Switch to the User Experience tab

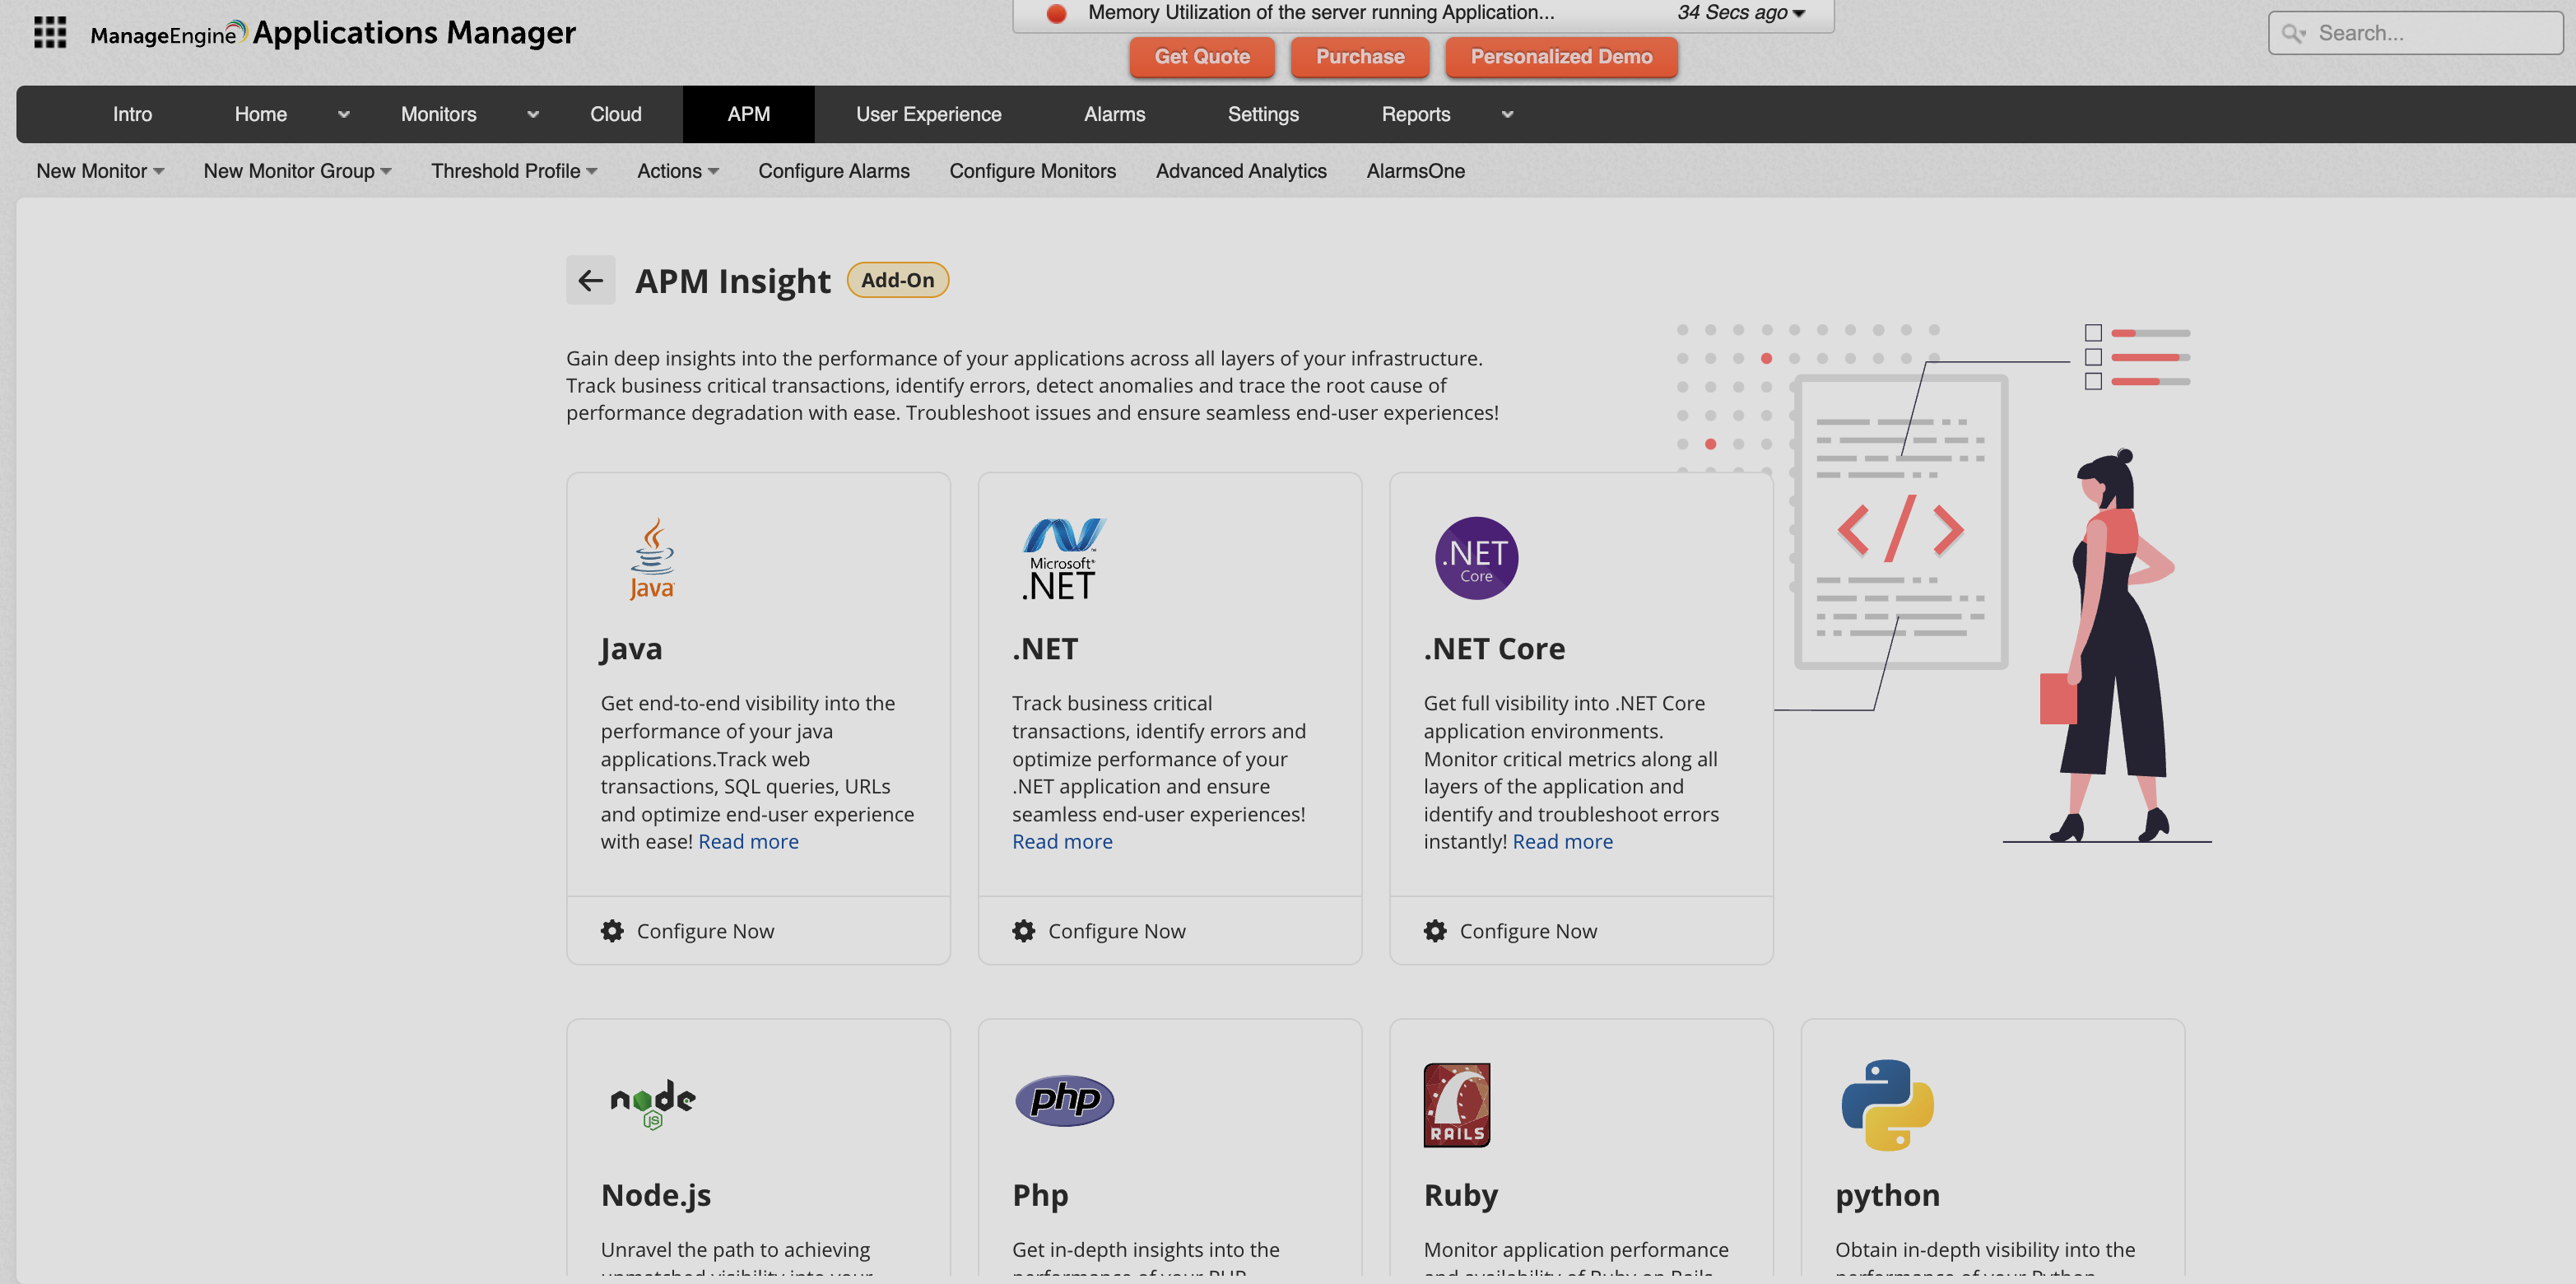(x=928, y=114)
